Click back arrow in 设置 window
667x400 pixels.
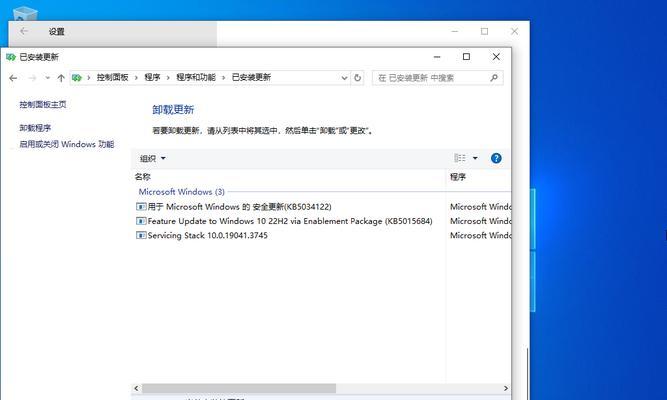click(24, 31)
